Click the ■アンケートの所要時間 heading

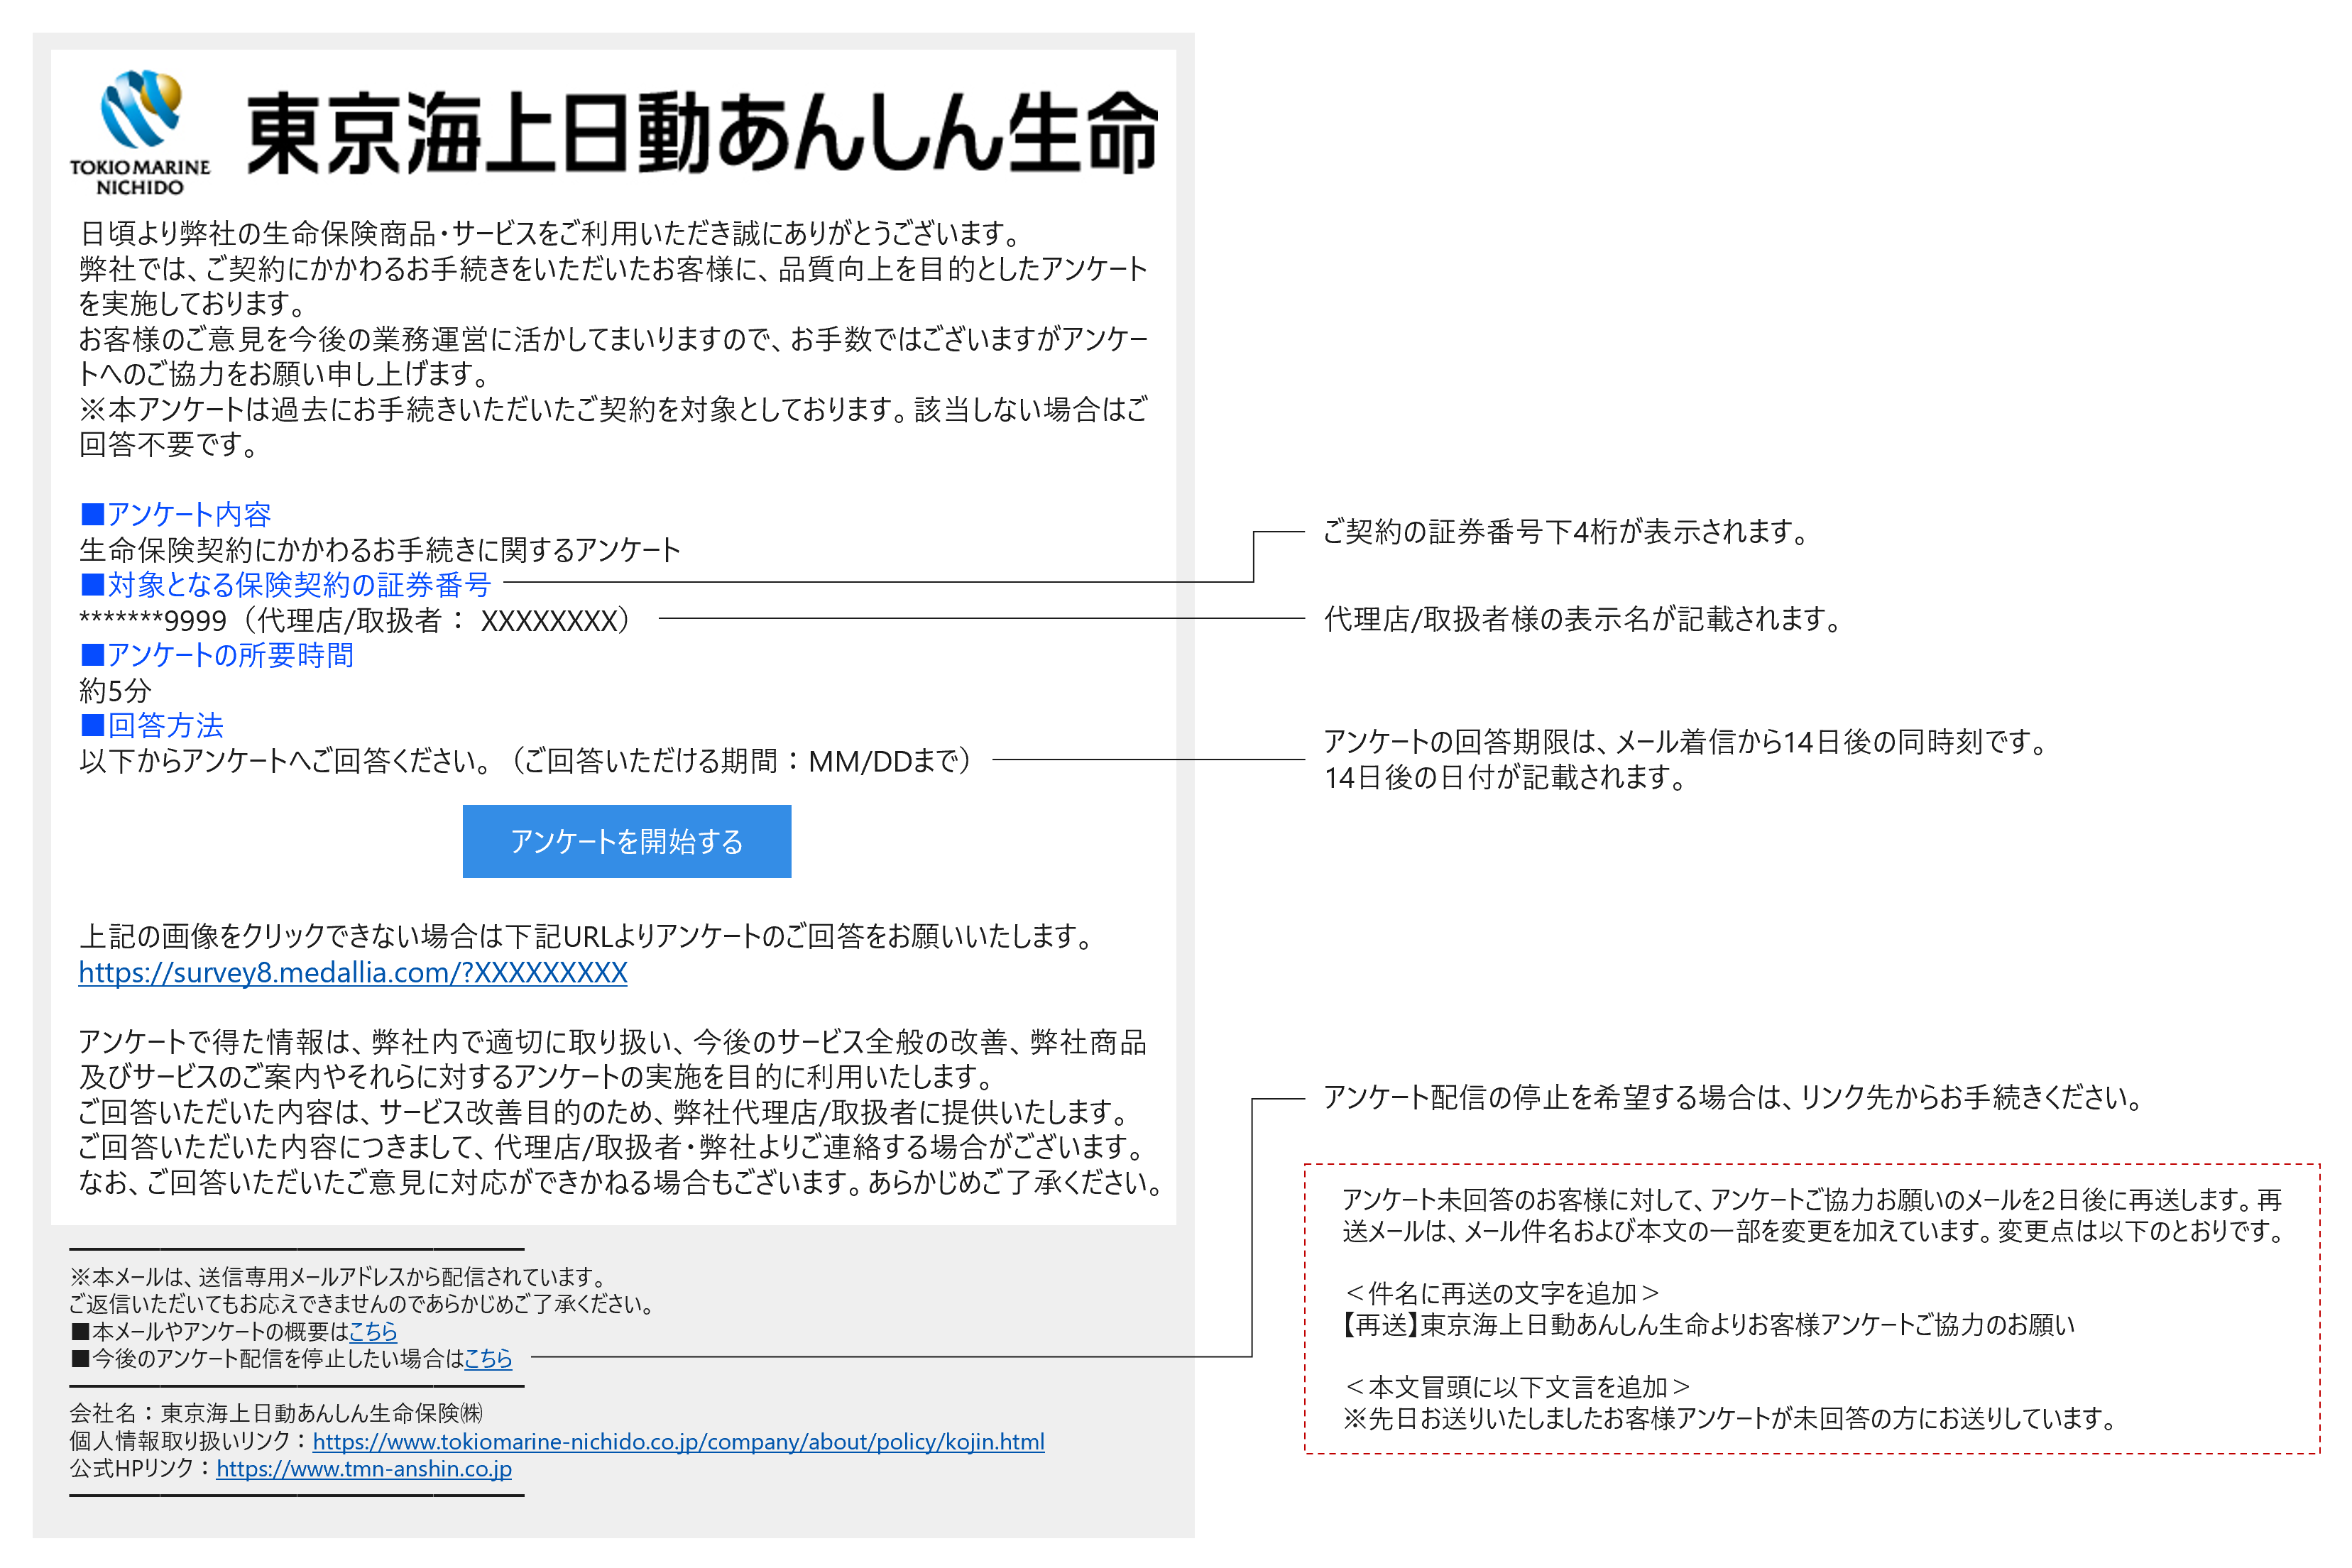pos(217,655)
